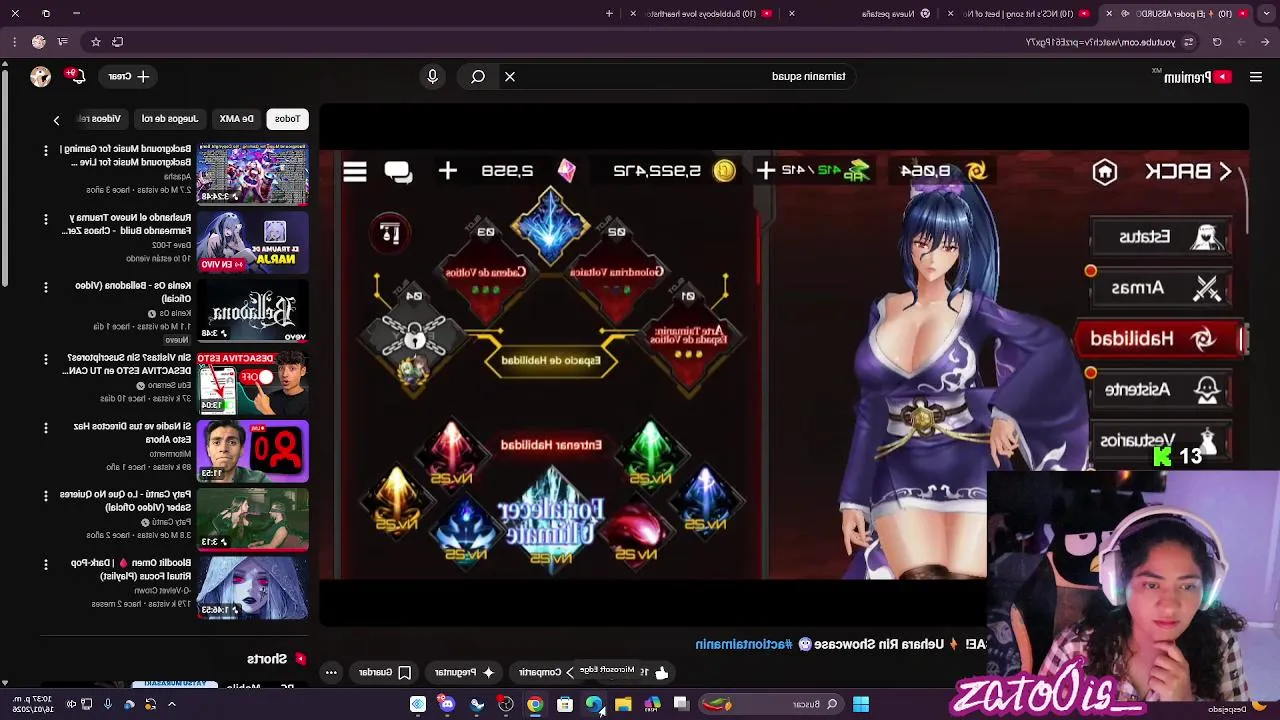
Task: Open File Explorer folder icon on taskbar
Action: tap(623, 705)
